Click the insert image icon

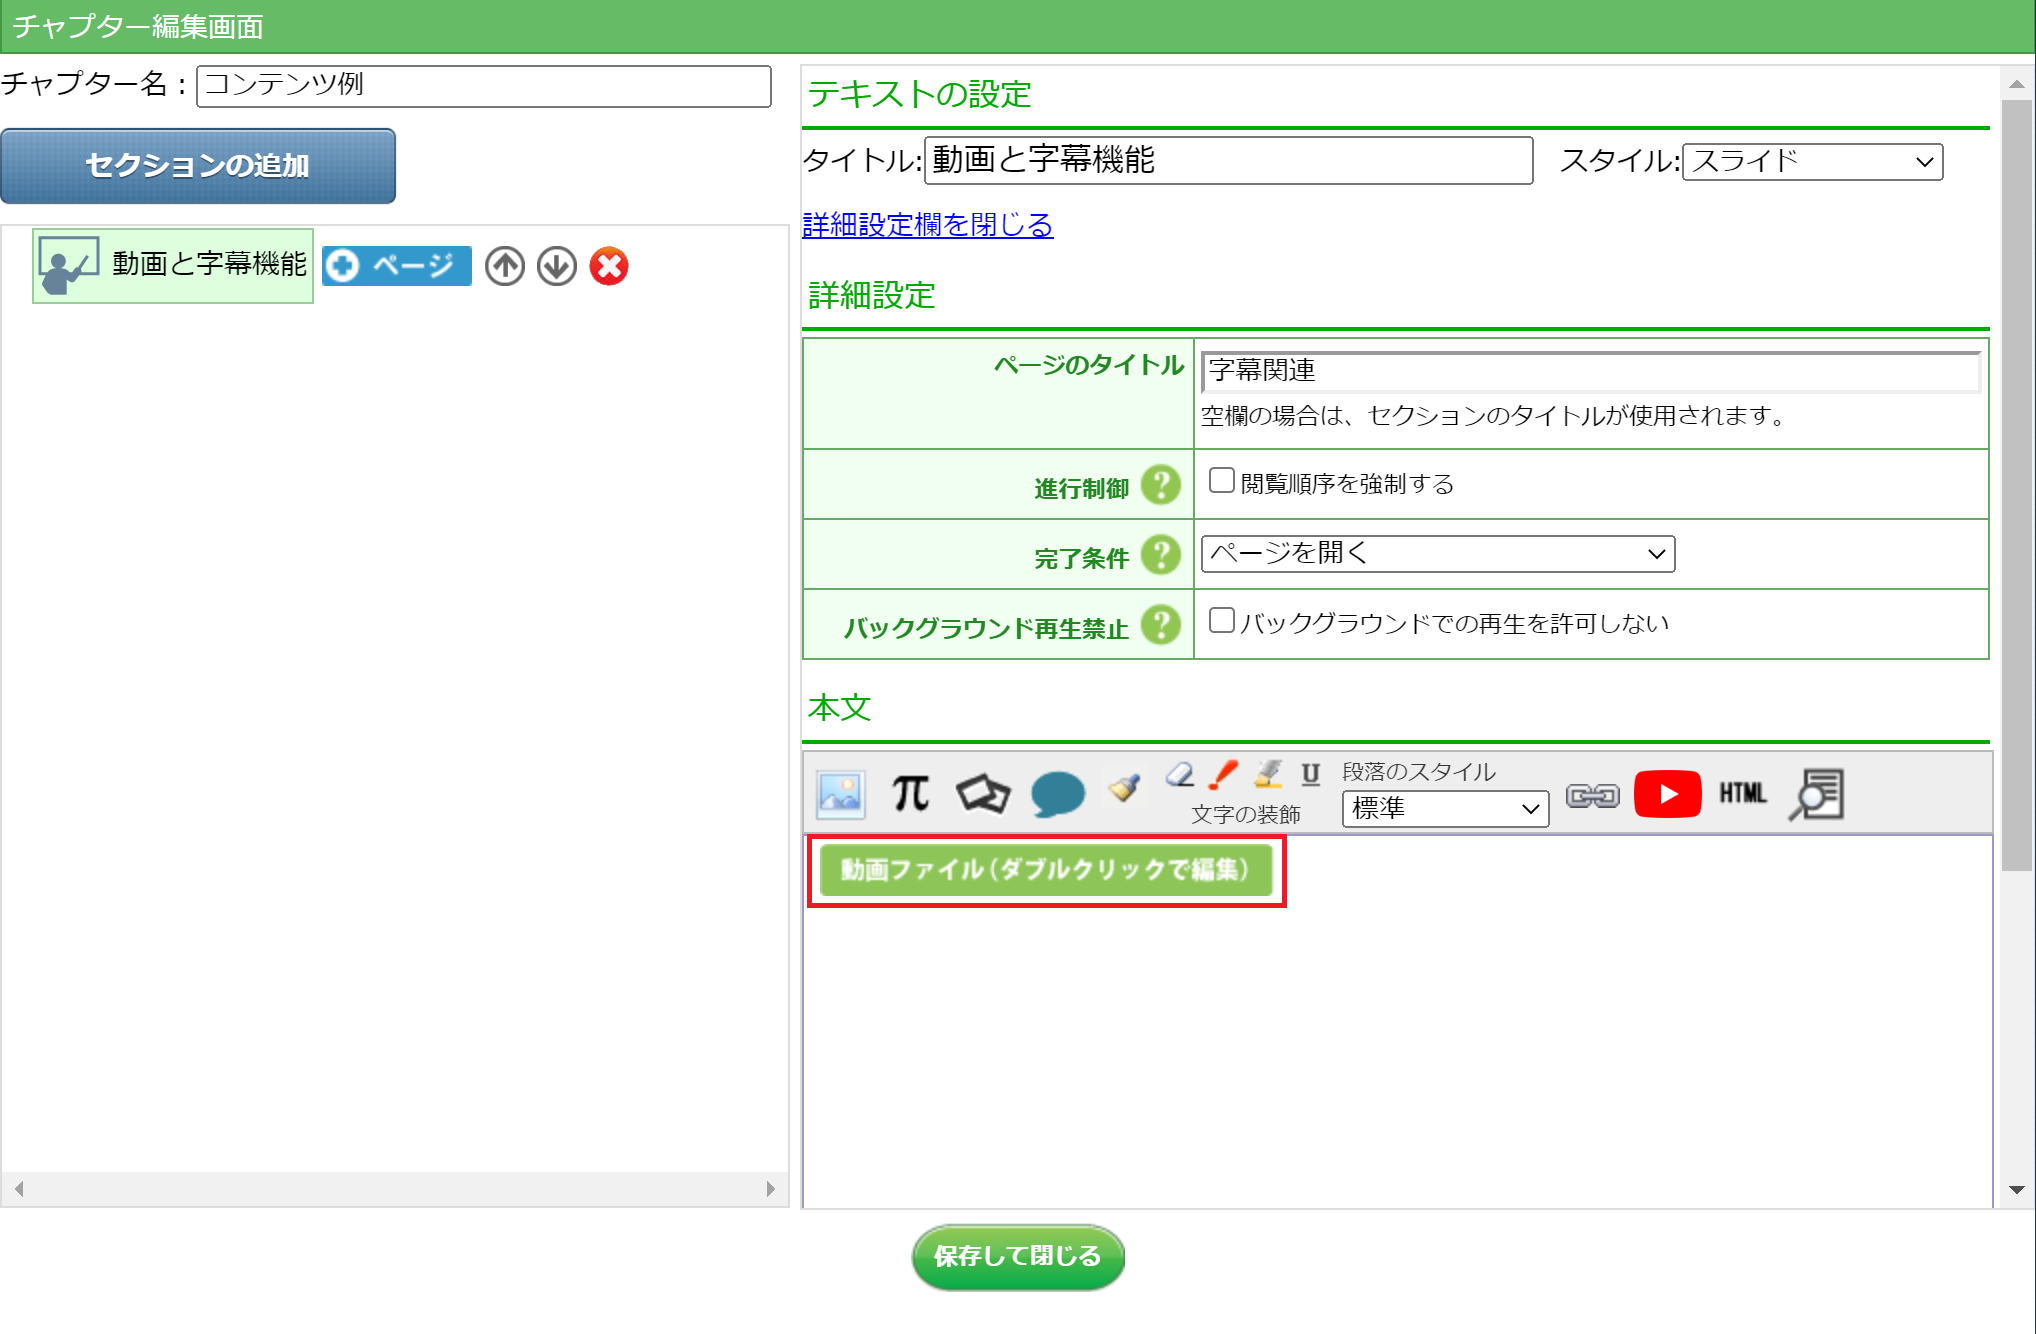tap(840, 795)
